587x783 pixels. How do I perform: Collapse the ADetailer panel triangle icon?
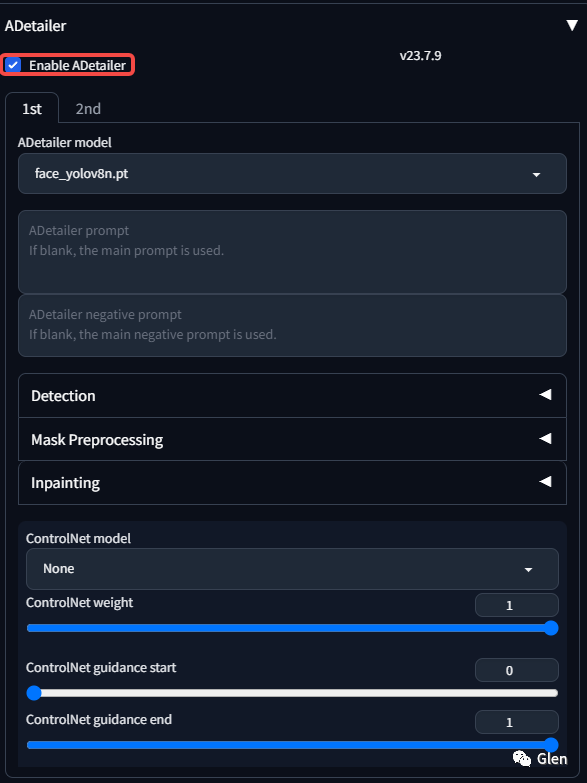[572, 25]
